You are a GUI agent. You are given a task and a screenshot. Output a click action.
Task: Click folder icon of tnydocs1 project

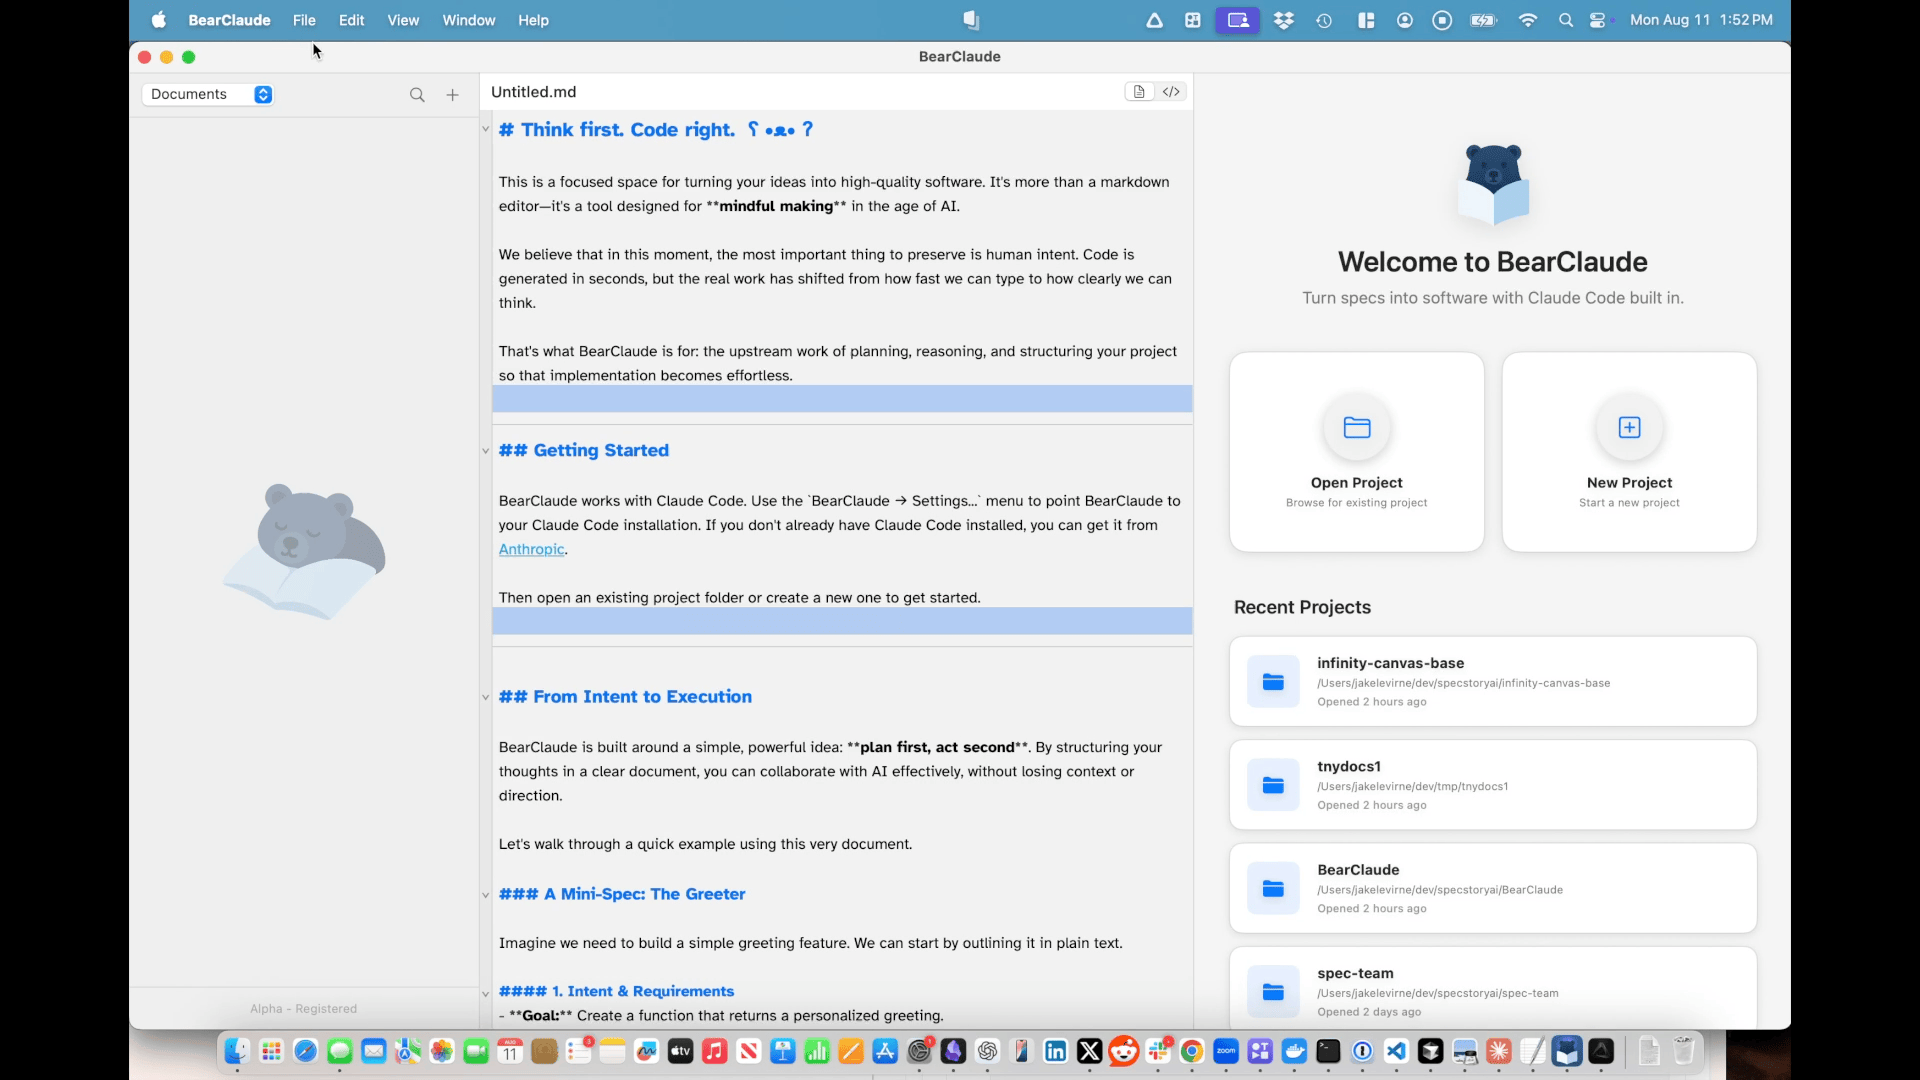[1273, 785]
